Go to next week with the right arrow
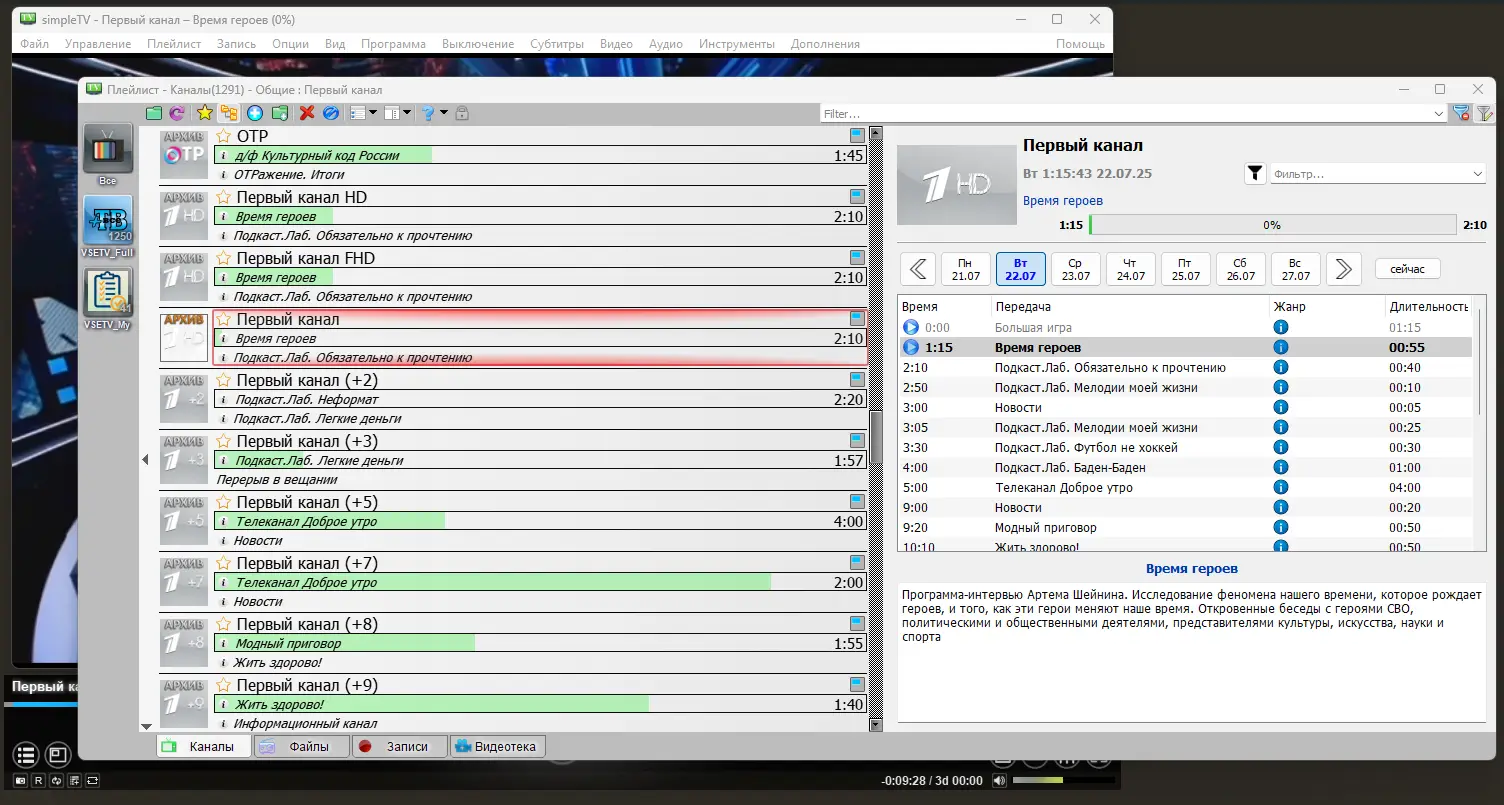 click(x=1343, y=269)
